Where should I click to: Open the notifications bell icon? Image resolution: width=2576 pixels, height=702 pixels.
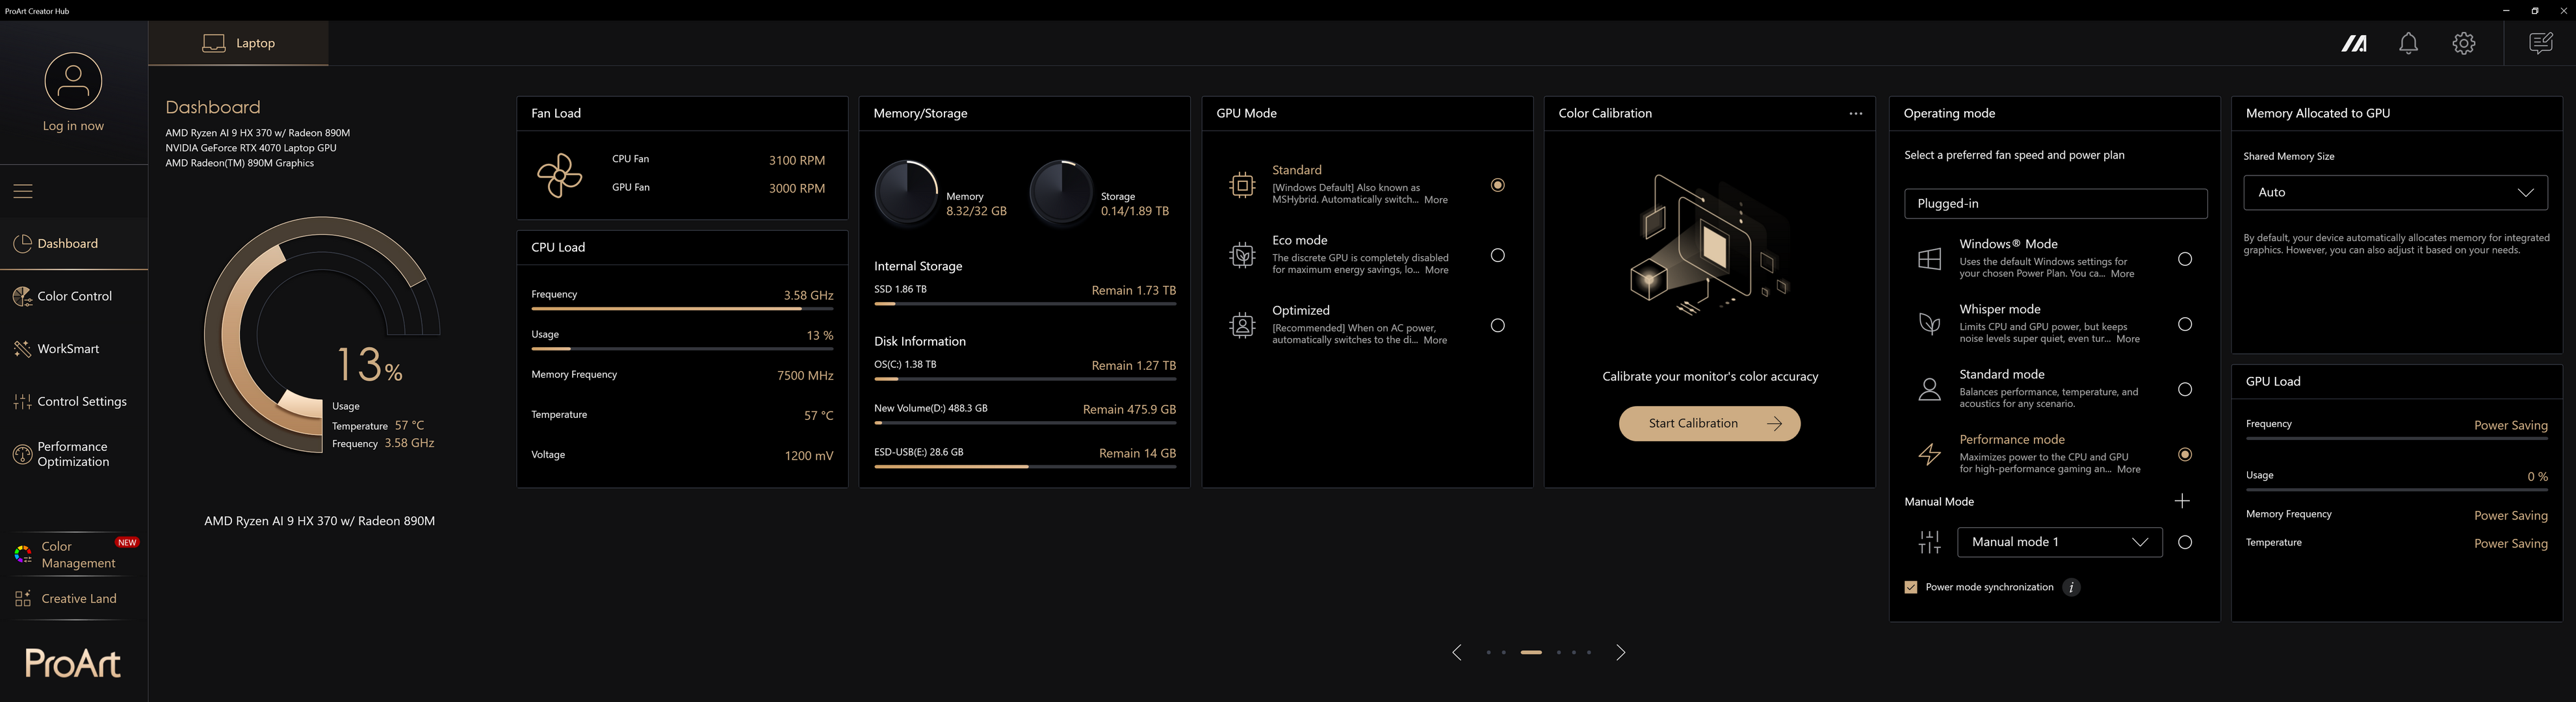2409,43
